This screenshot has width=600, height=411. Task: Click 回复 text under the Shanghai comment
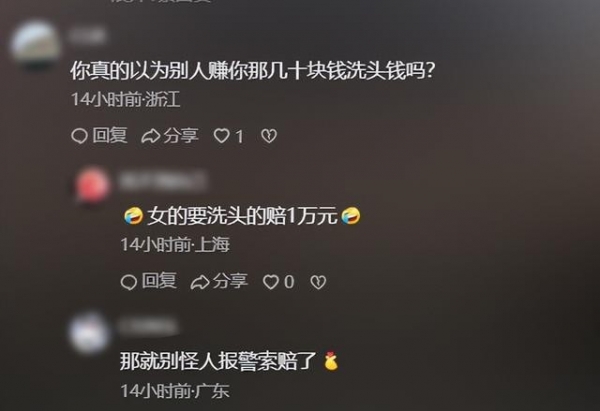pos(159,282)
